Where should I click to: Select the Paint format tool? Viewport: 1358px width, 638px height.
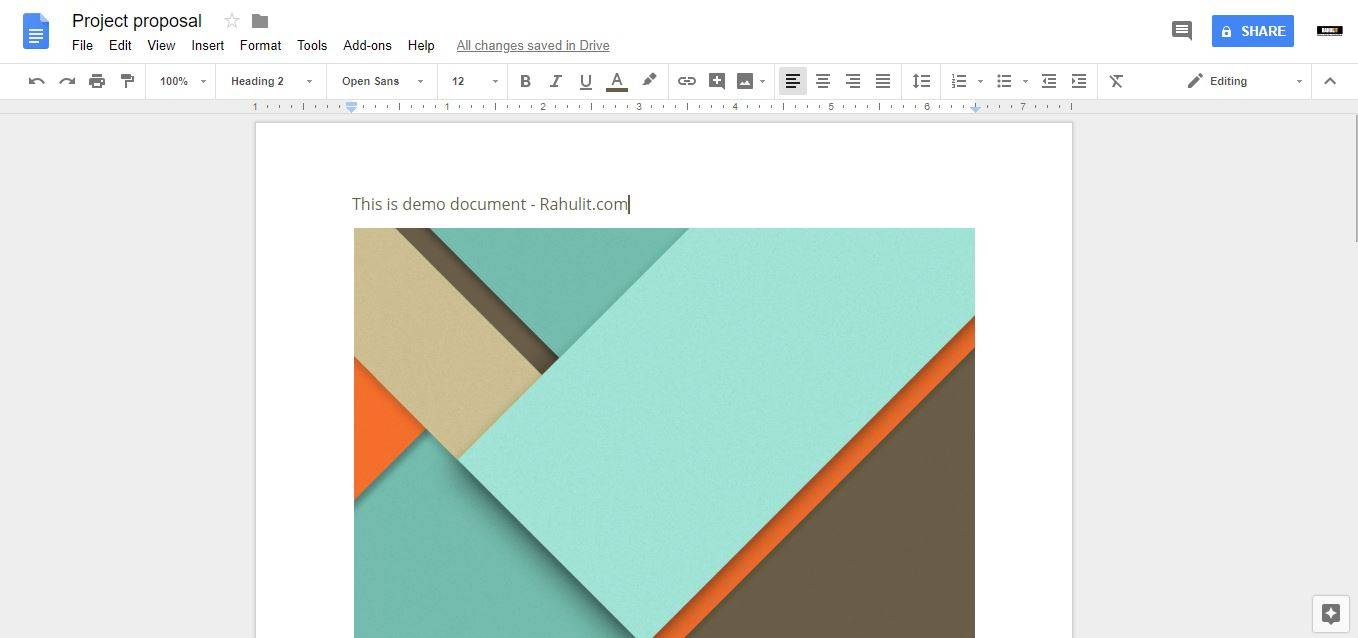[127, 81]
